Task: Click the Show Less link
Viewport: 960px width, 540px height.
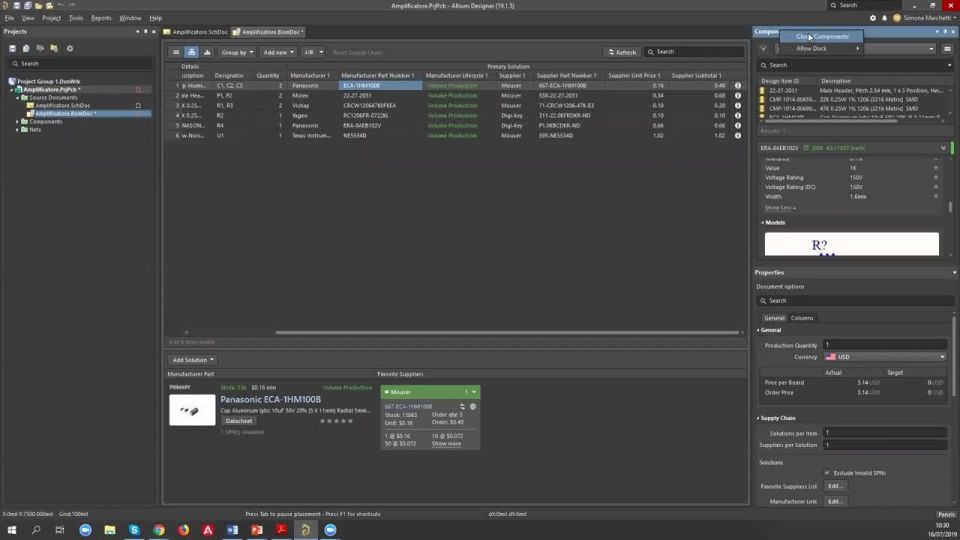Action: click(780, 208)
